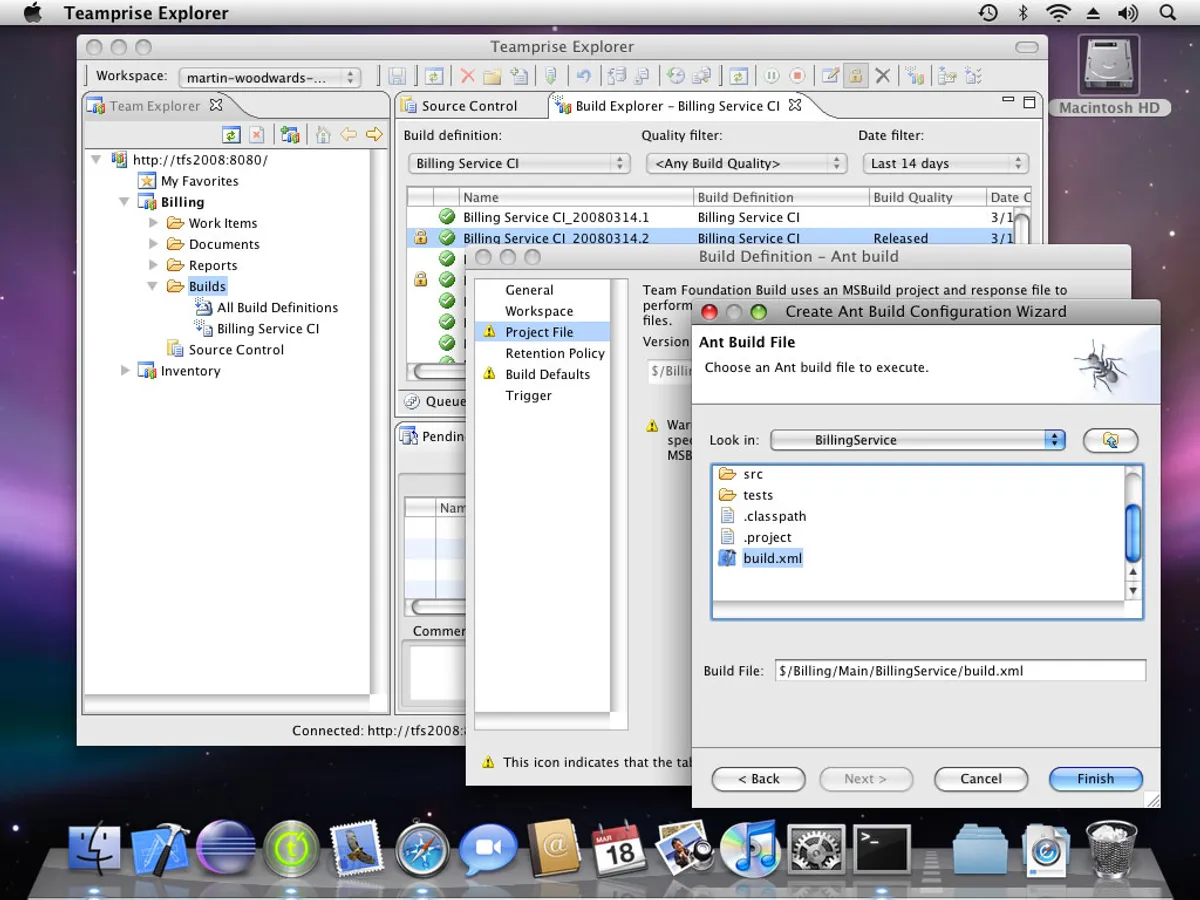
Task: Click the up-folder button beside Look in
Action: click(1110, 440)
